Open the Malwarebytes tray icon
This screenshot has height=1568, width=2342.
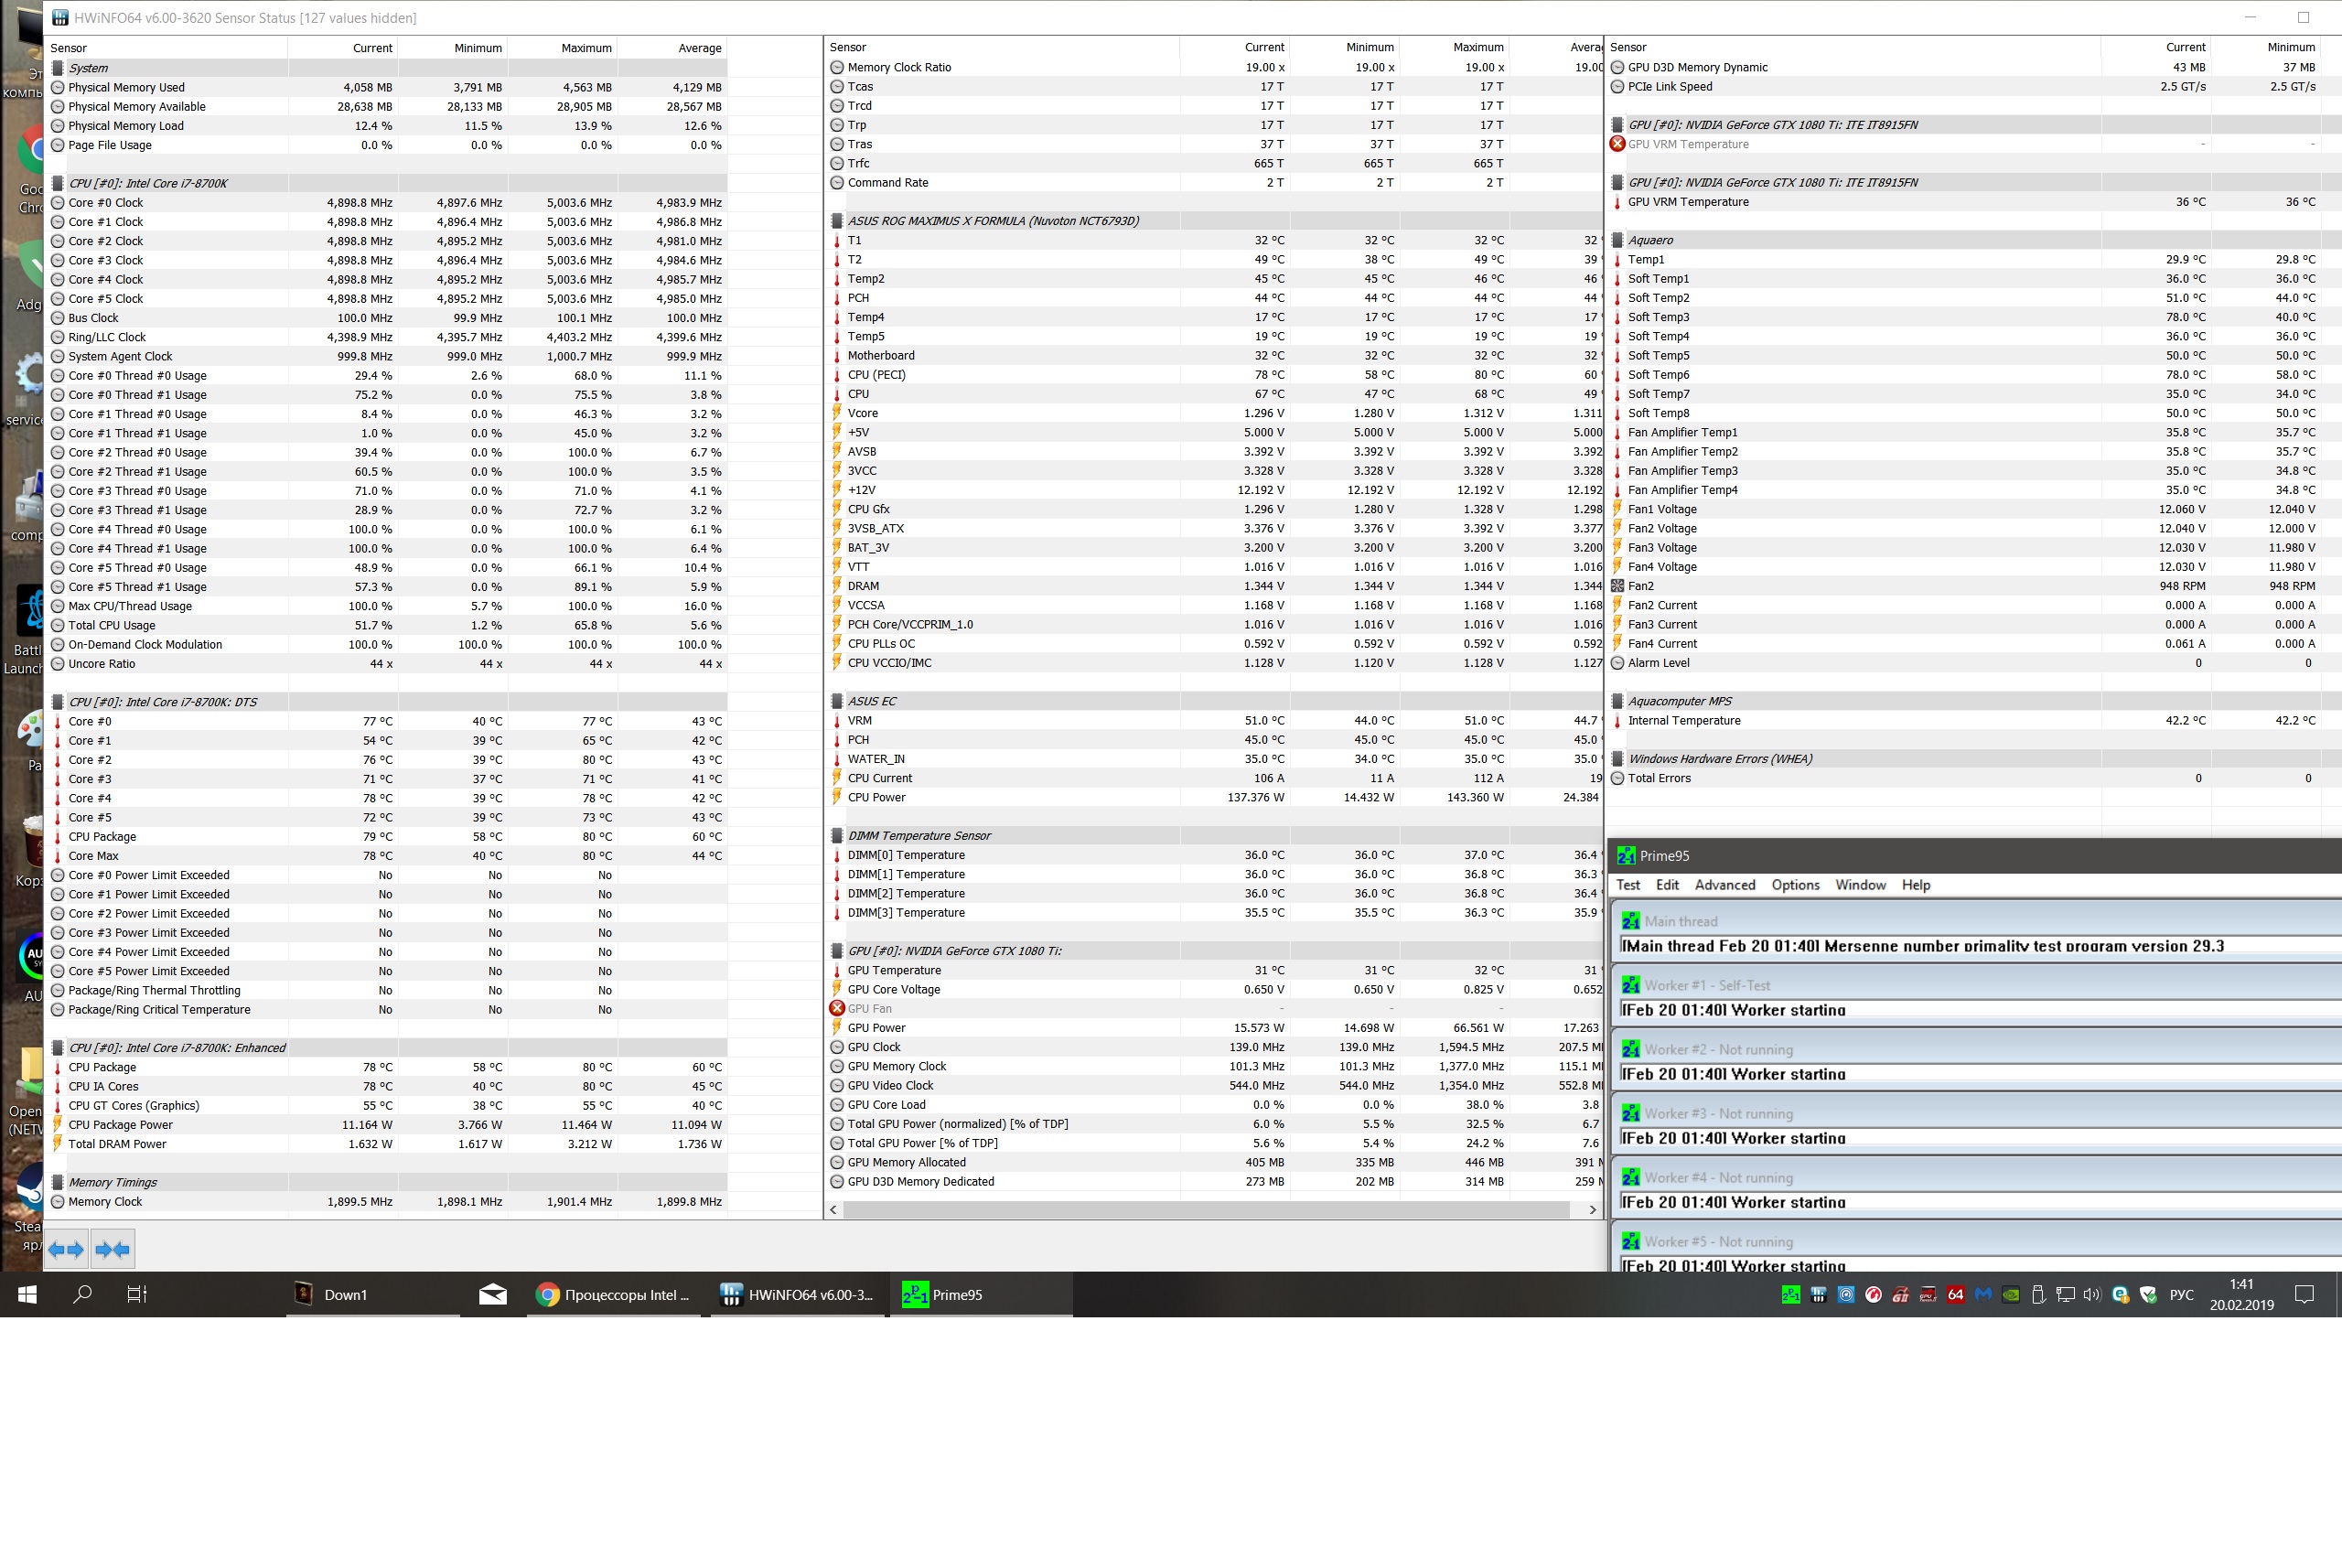click(1983, 1295)
